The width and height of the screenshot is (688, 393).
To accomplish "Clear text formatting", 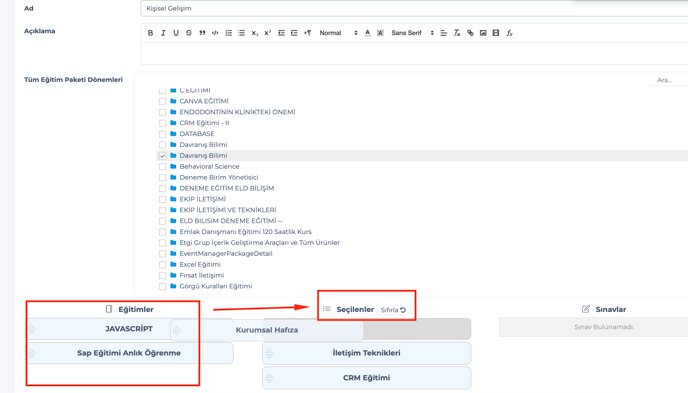I will click(x=457, y=33).
